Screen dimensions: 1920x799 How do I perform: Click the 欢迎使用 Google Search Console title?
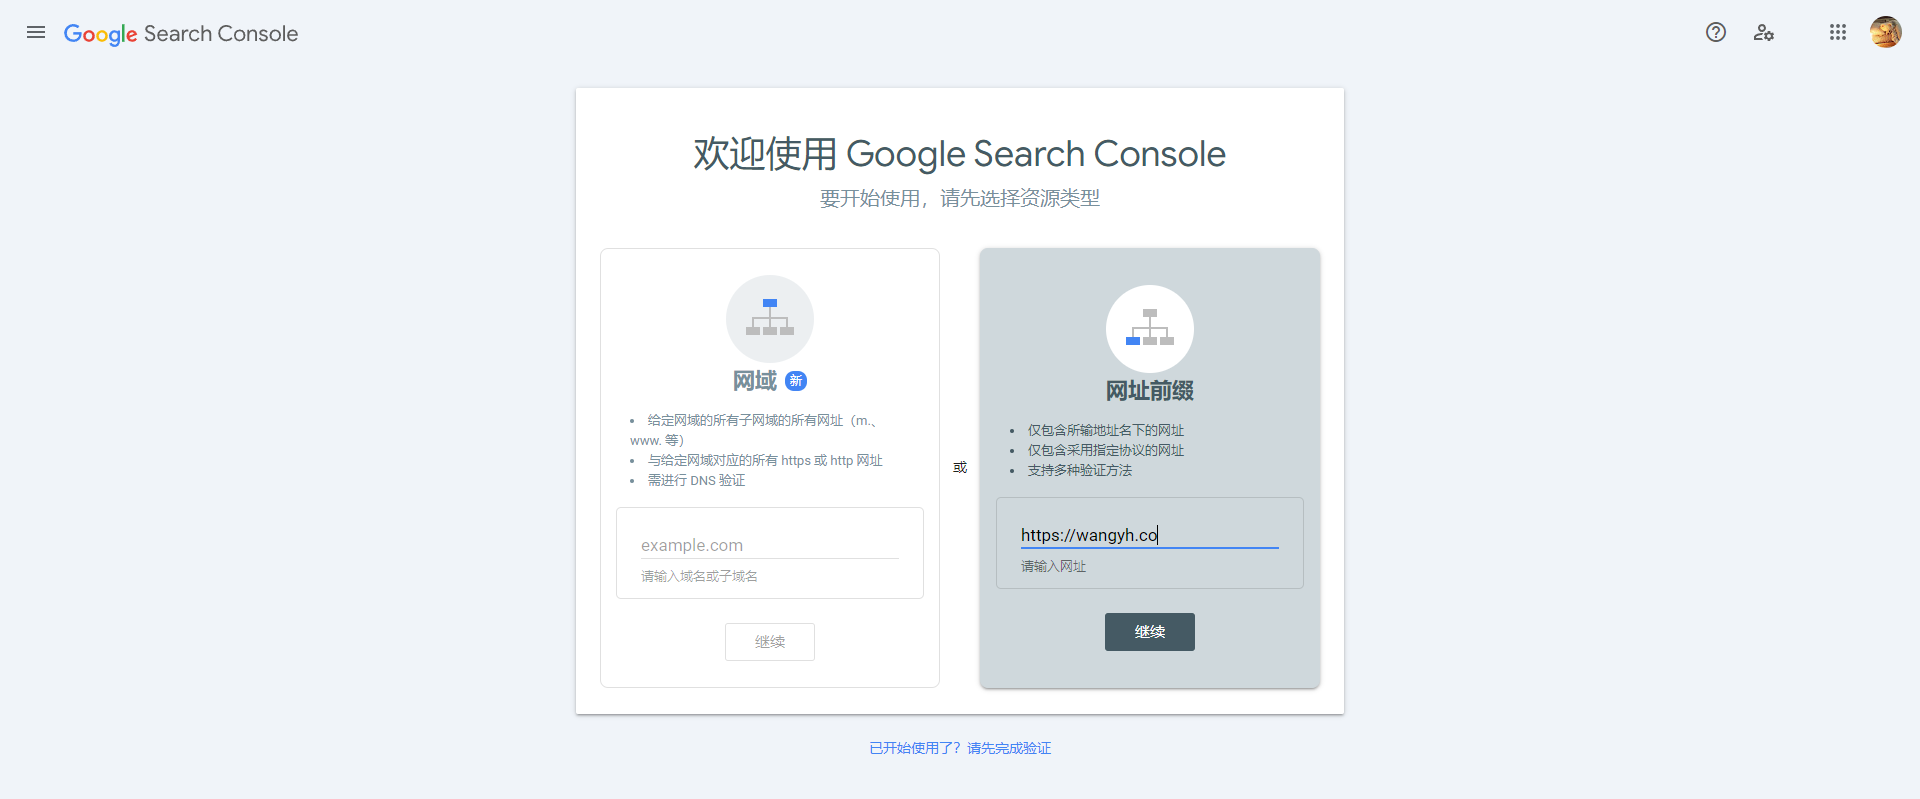click(960, 154)
